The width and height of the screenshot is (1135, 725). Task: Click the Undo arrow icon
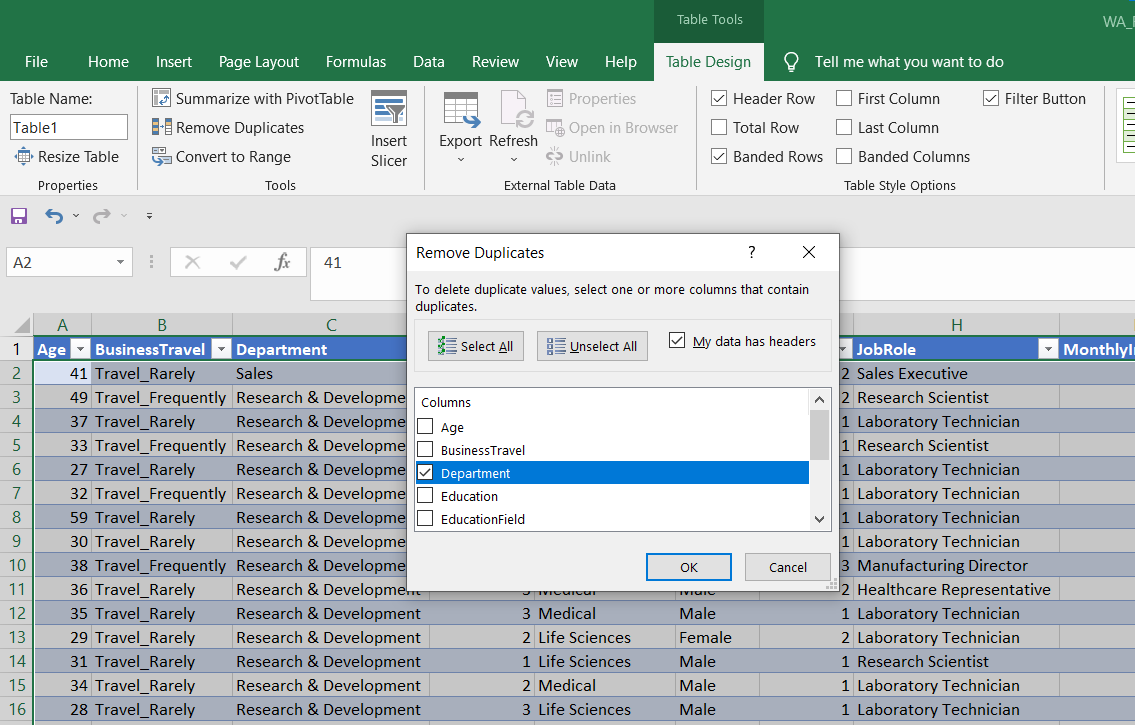(53, 216)
